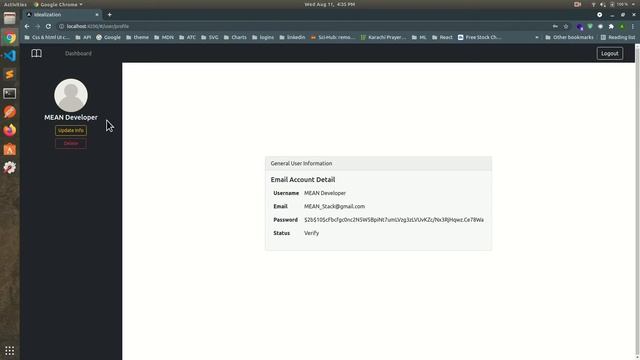Go back with the browser back arrow
The width and height of the screenshot is (640, 360).
tap(27, 26)
